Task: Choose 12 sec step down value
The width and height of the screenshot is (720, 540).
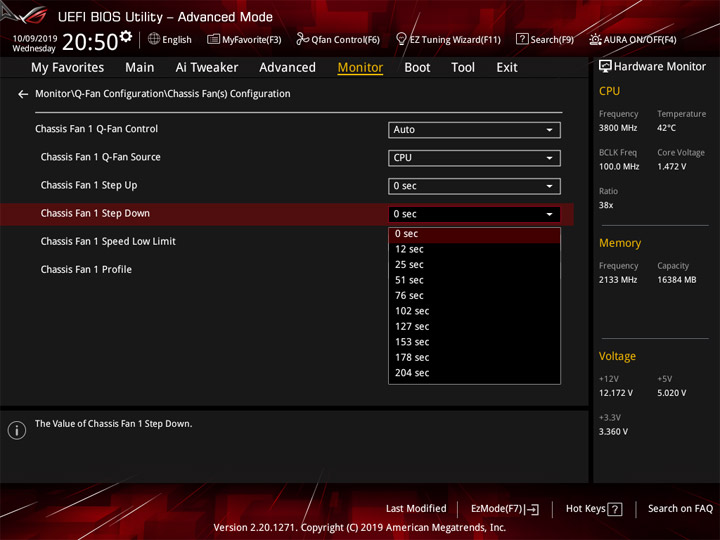Action: pyautogui.click(x=474, y=249)
